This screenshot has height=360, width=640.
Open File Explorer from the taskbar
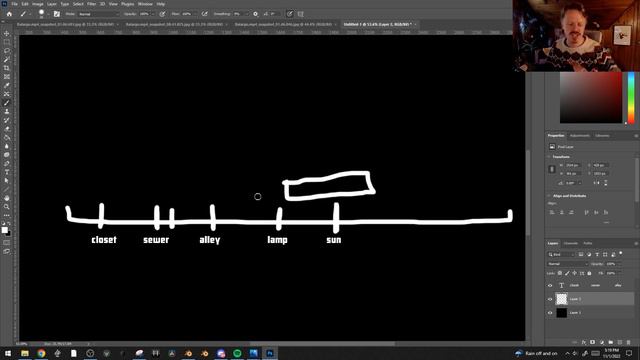point(25,353)
